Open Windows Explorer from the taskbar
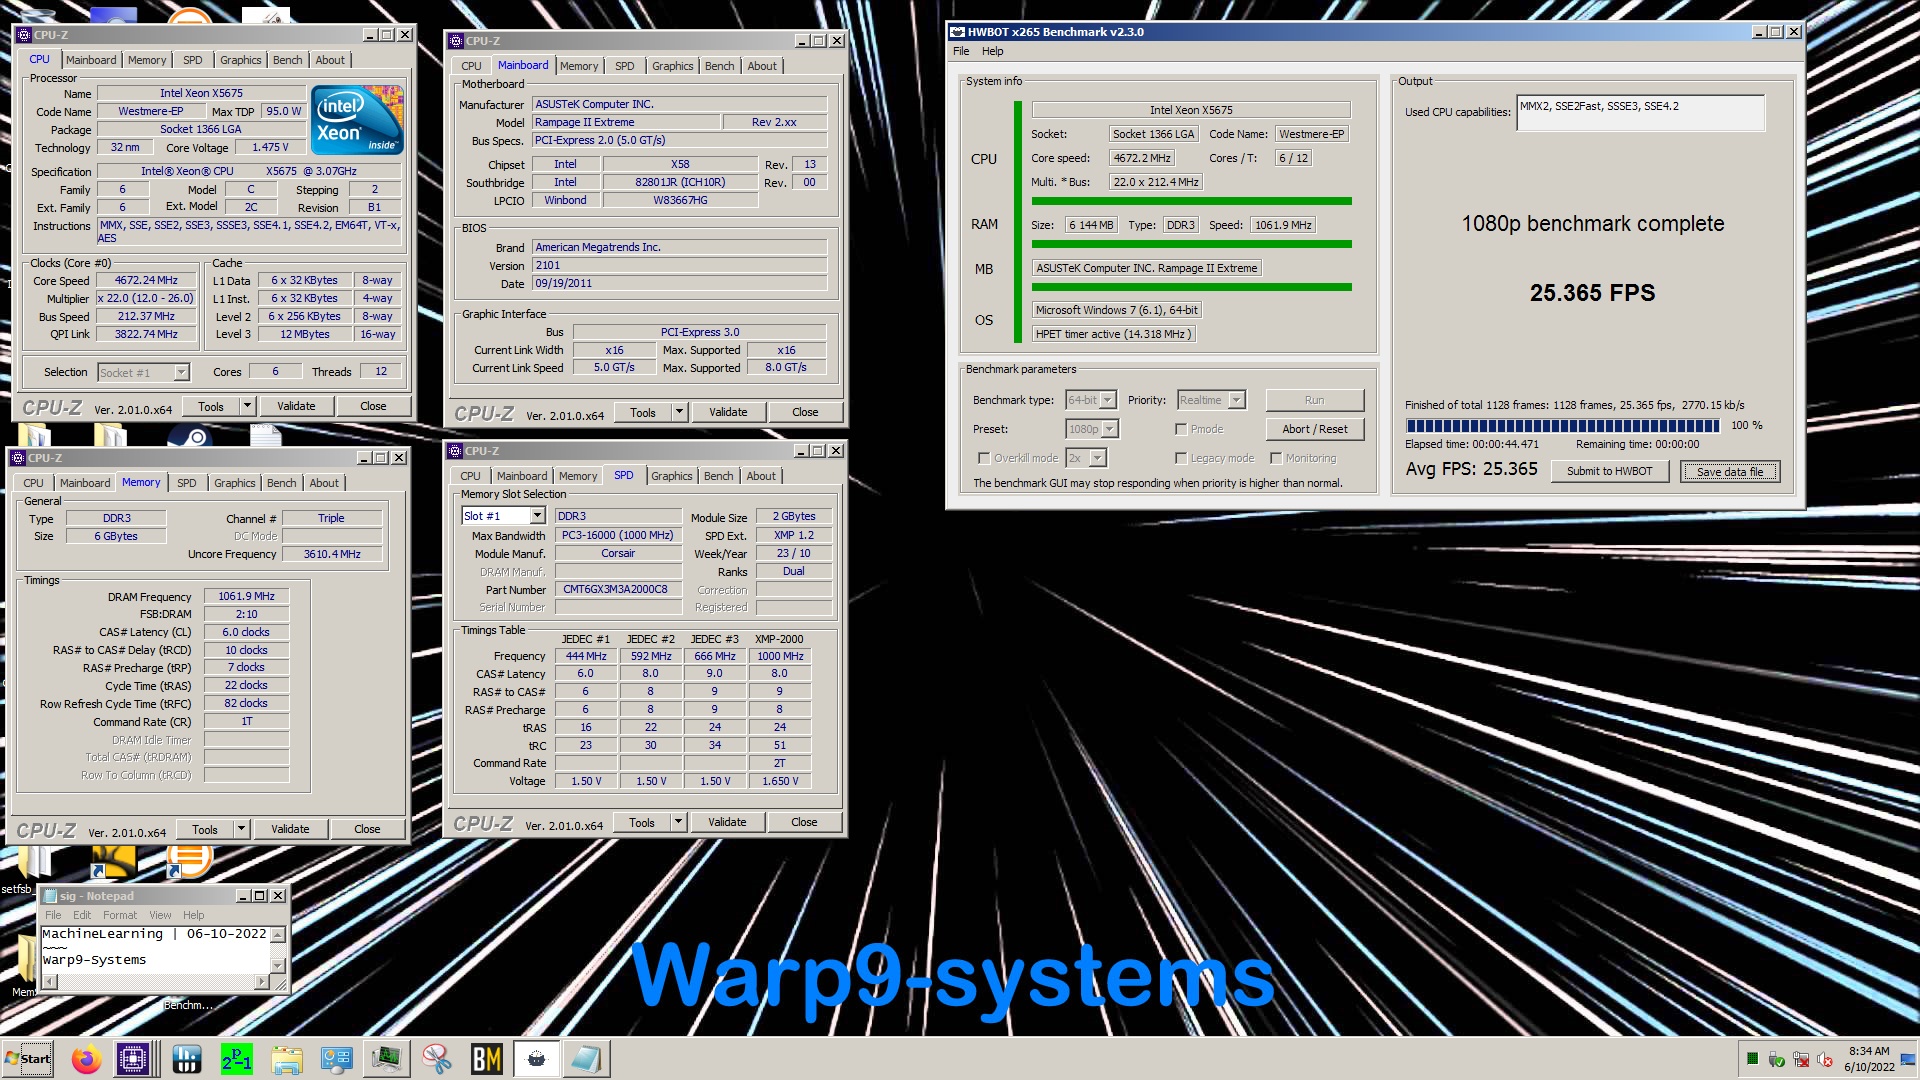Screen dimensions: 1920x1080 (286, 1058)
